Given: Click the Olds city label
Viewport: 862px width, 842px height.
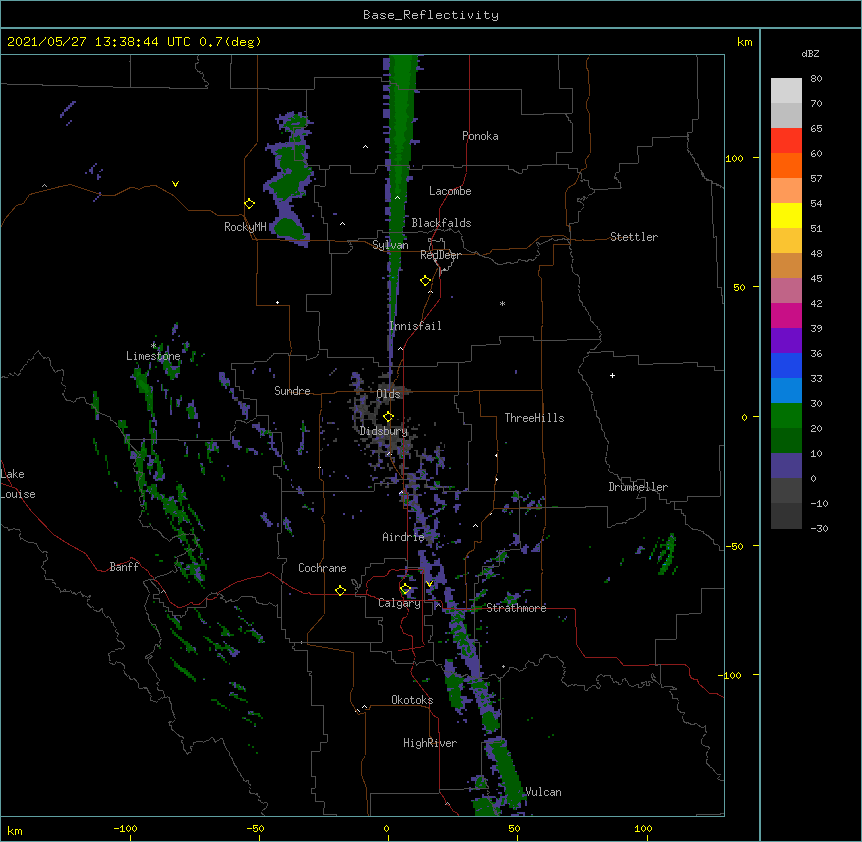Looking at the screenshot, I should pos(389,394).
